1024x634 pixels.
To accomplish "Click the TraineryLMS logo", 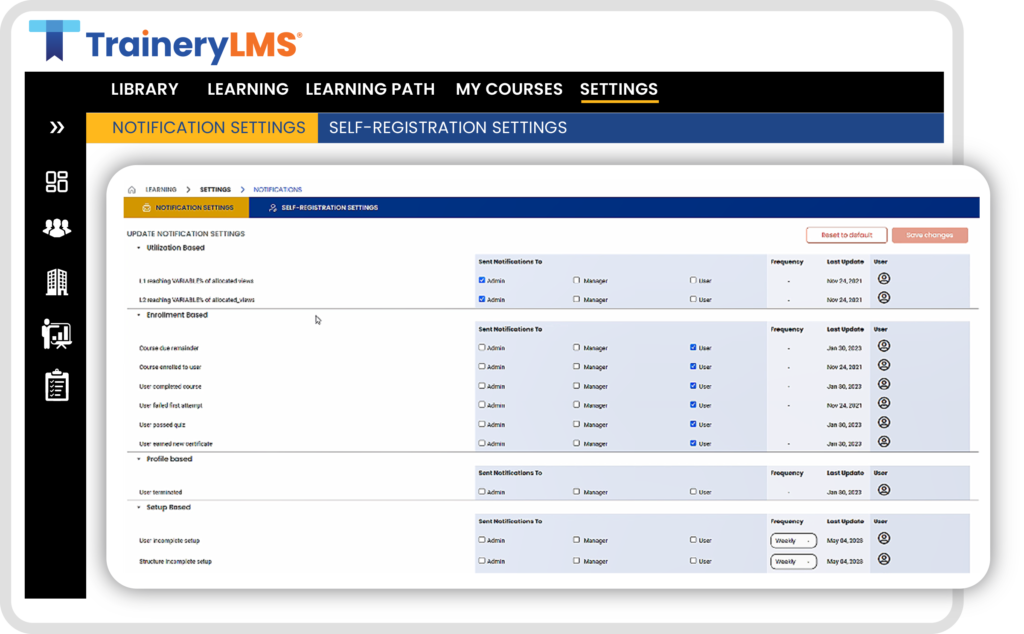I will (165, 42).
